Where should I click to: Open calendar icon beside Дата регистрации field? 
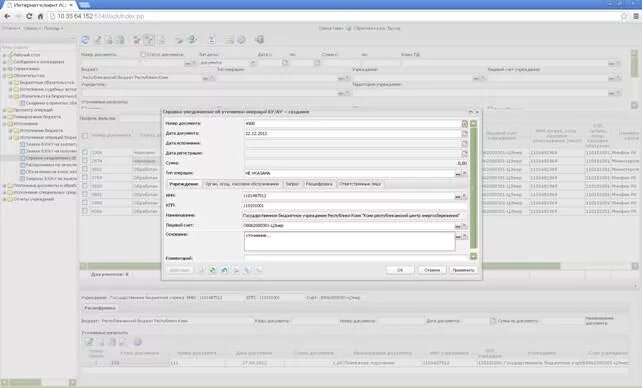coord(464,153)
